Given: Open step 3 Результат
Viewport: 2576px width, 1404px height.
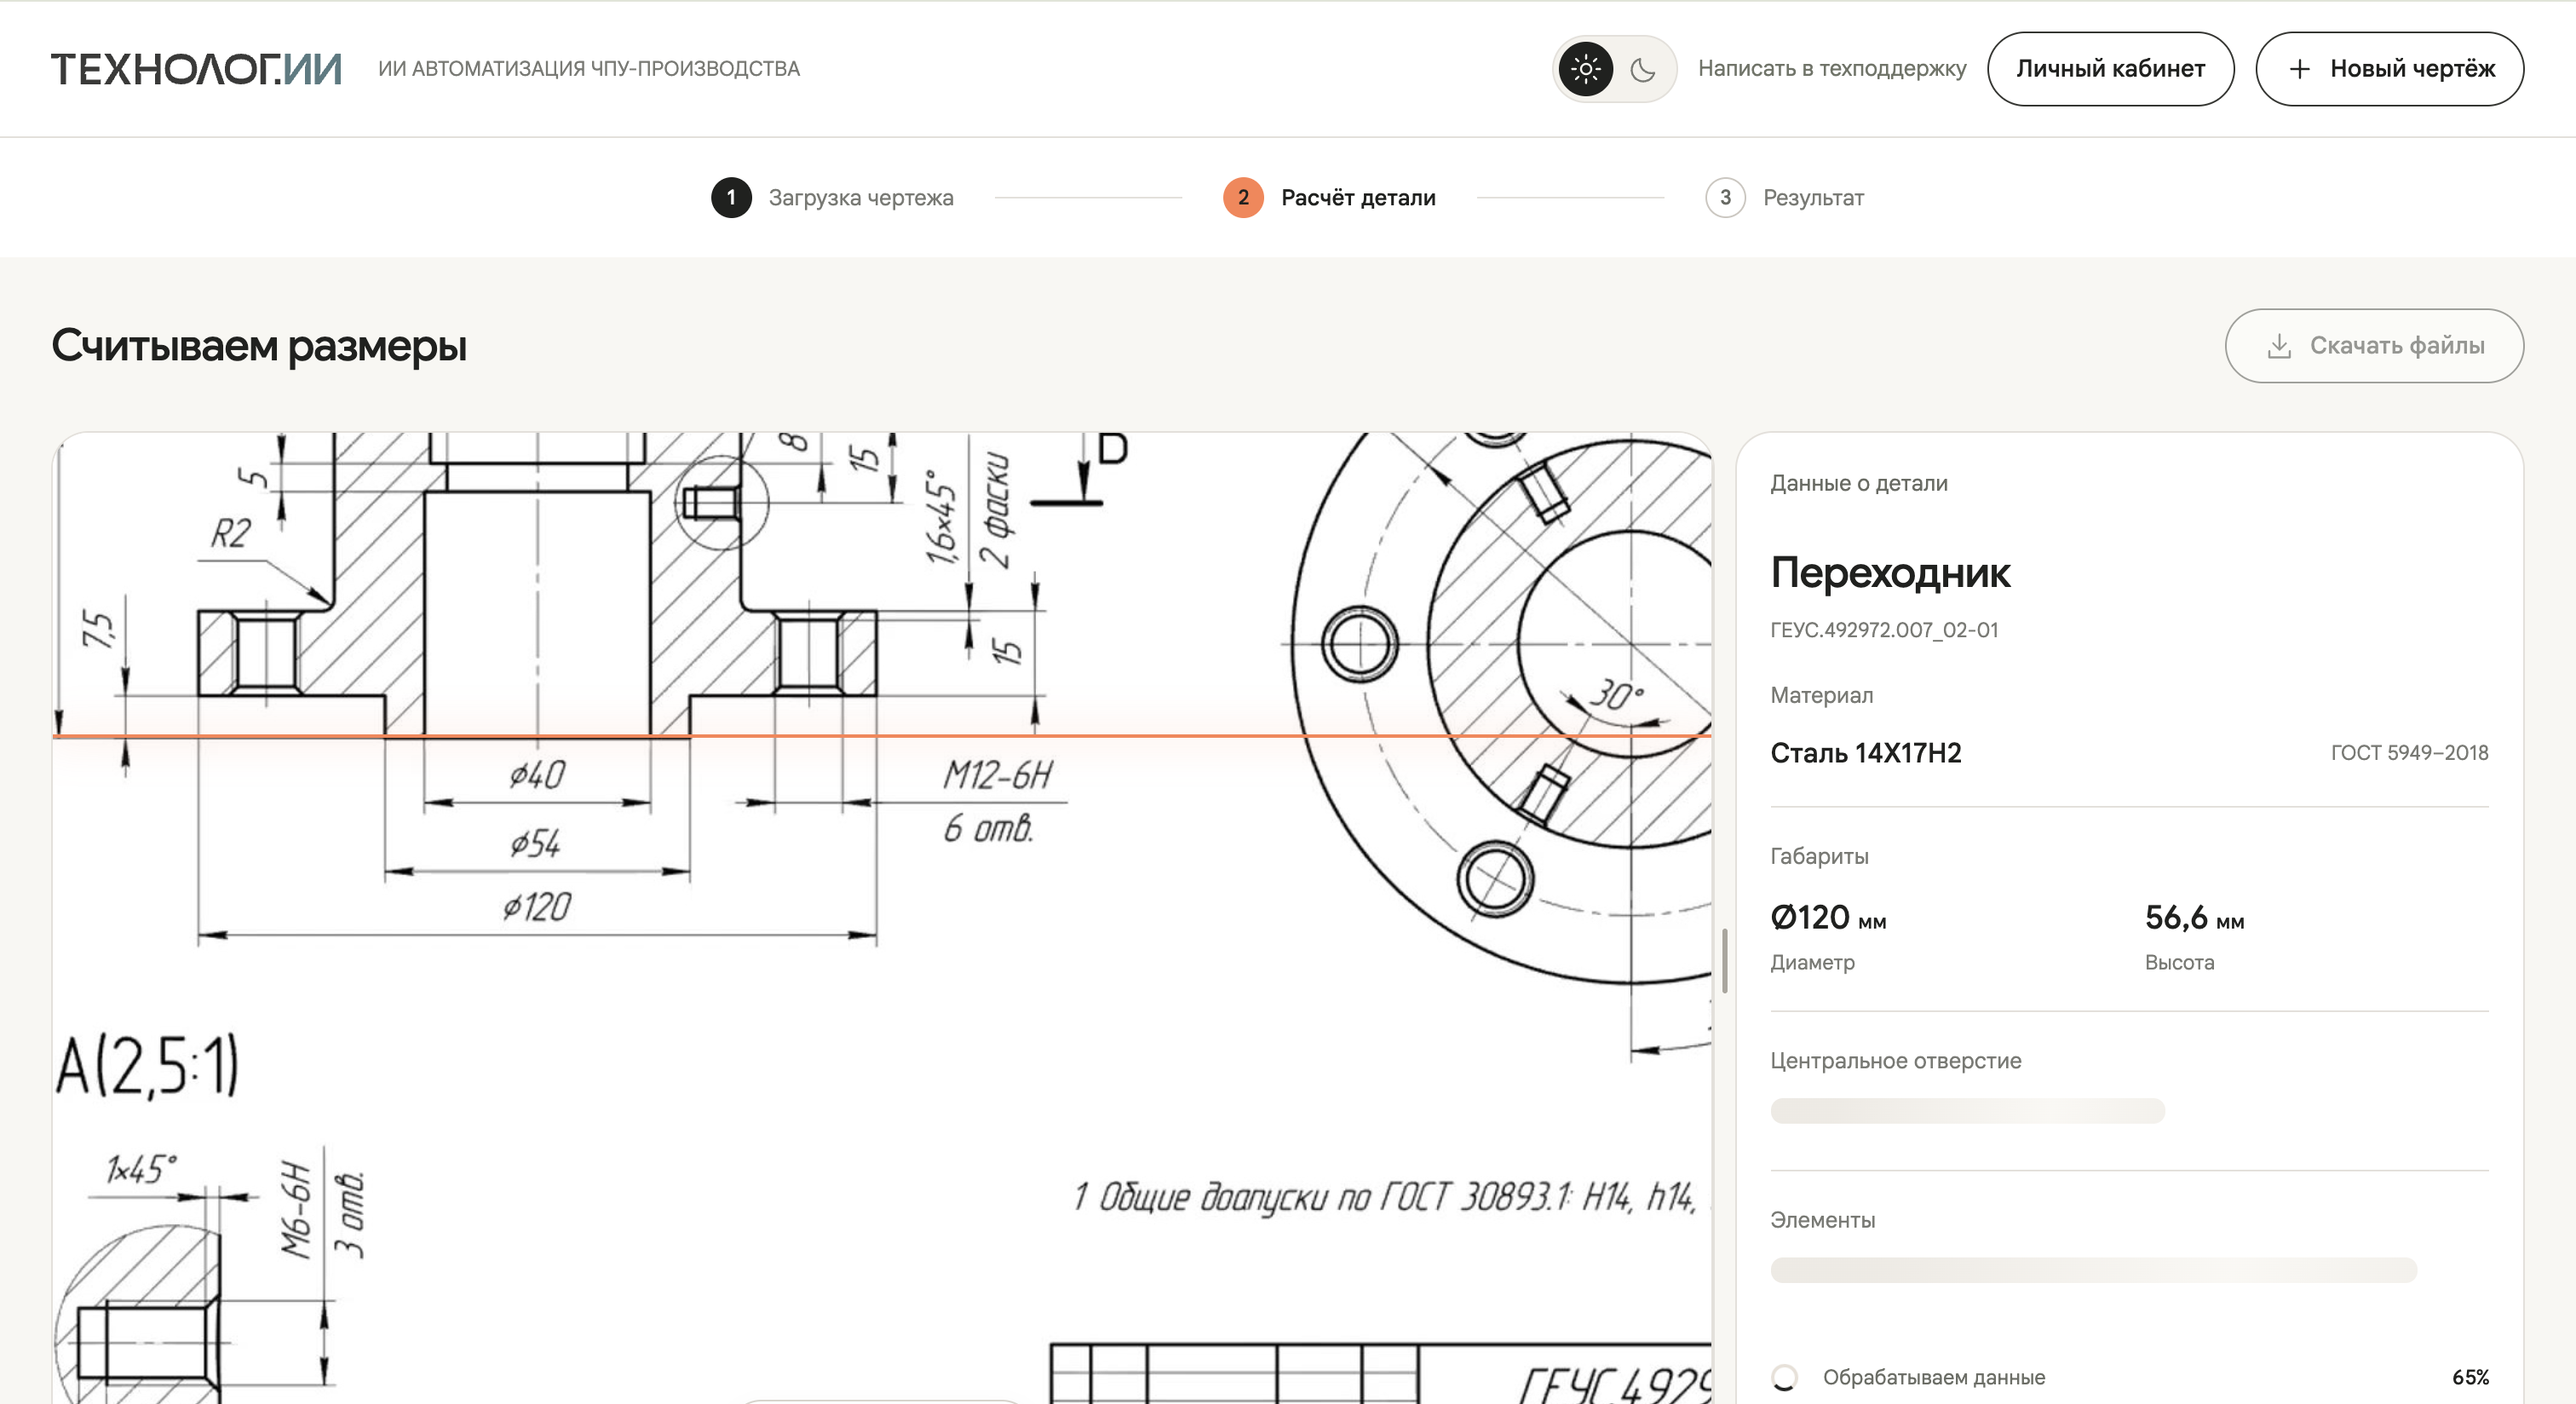Looking at the screenshot, I should (x=1784, y=197).
